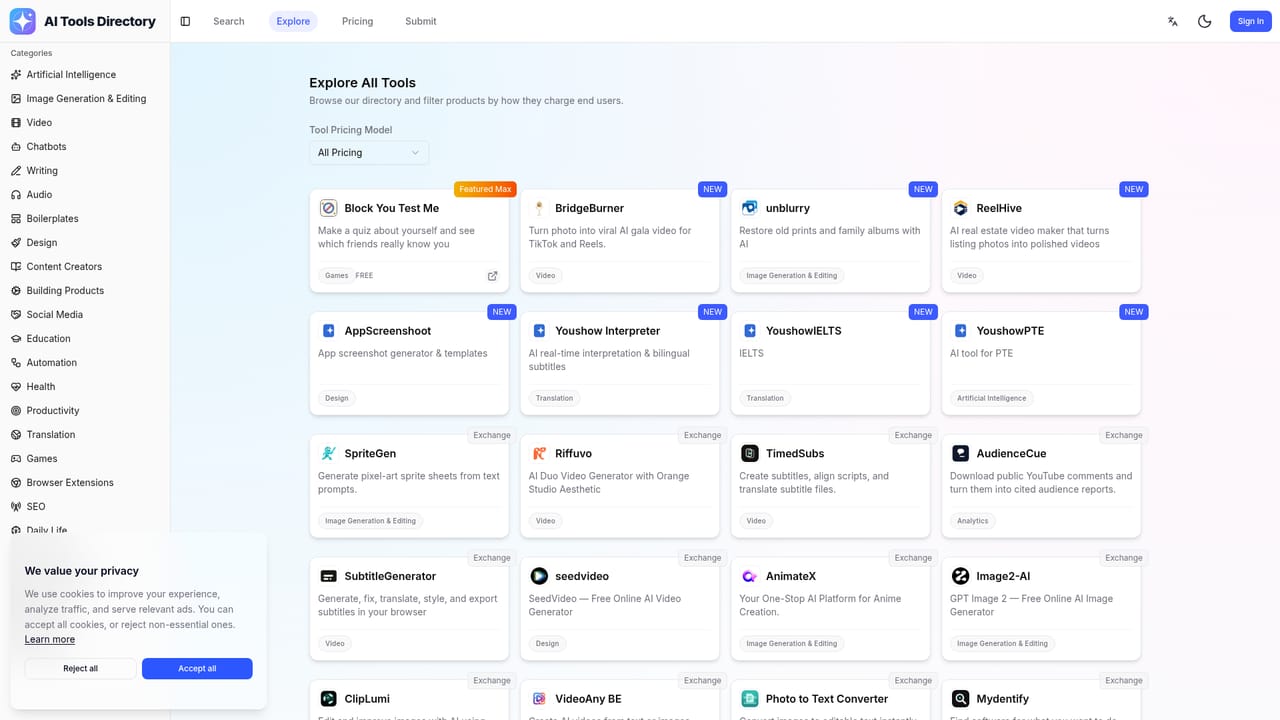Reject all non-essential cookies

(x=80, y=669)
